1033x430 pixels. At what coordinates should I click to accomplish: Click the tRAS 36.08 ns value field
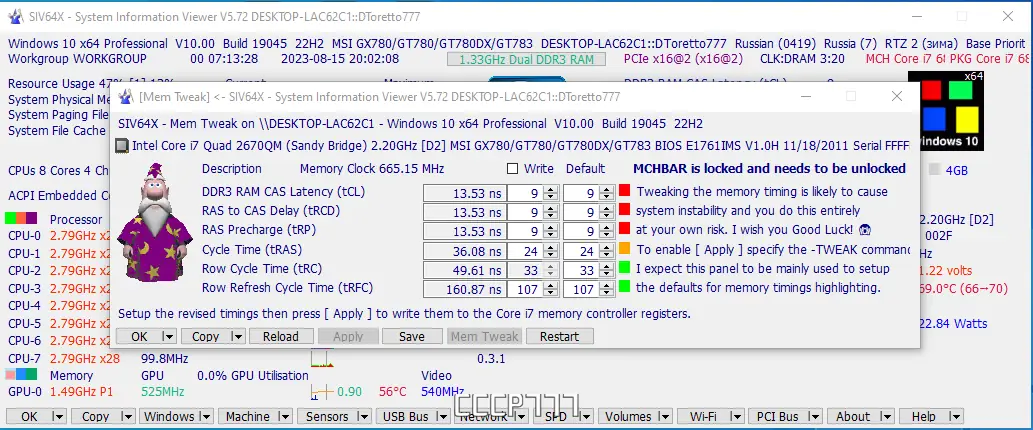(x=464, y=251)
